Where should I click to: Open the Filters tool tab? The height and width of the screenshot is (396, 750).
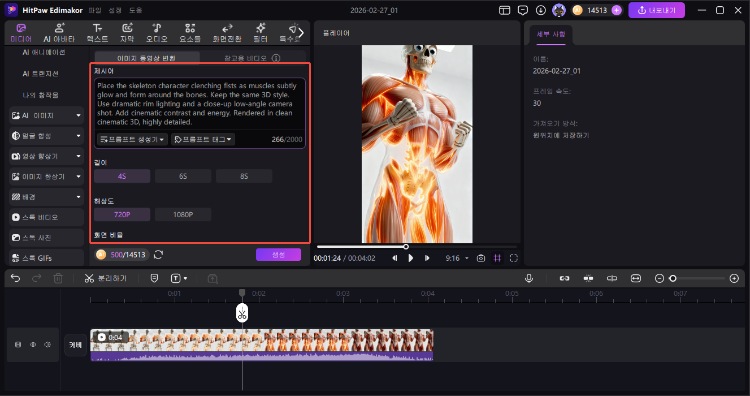[x=261, y=33]
